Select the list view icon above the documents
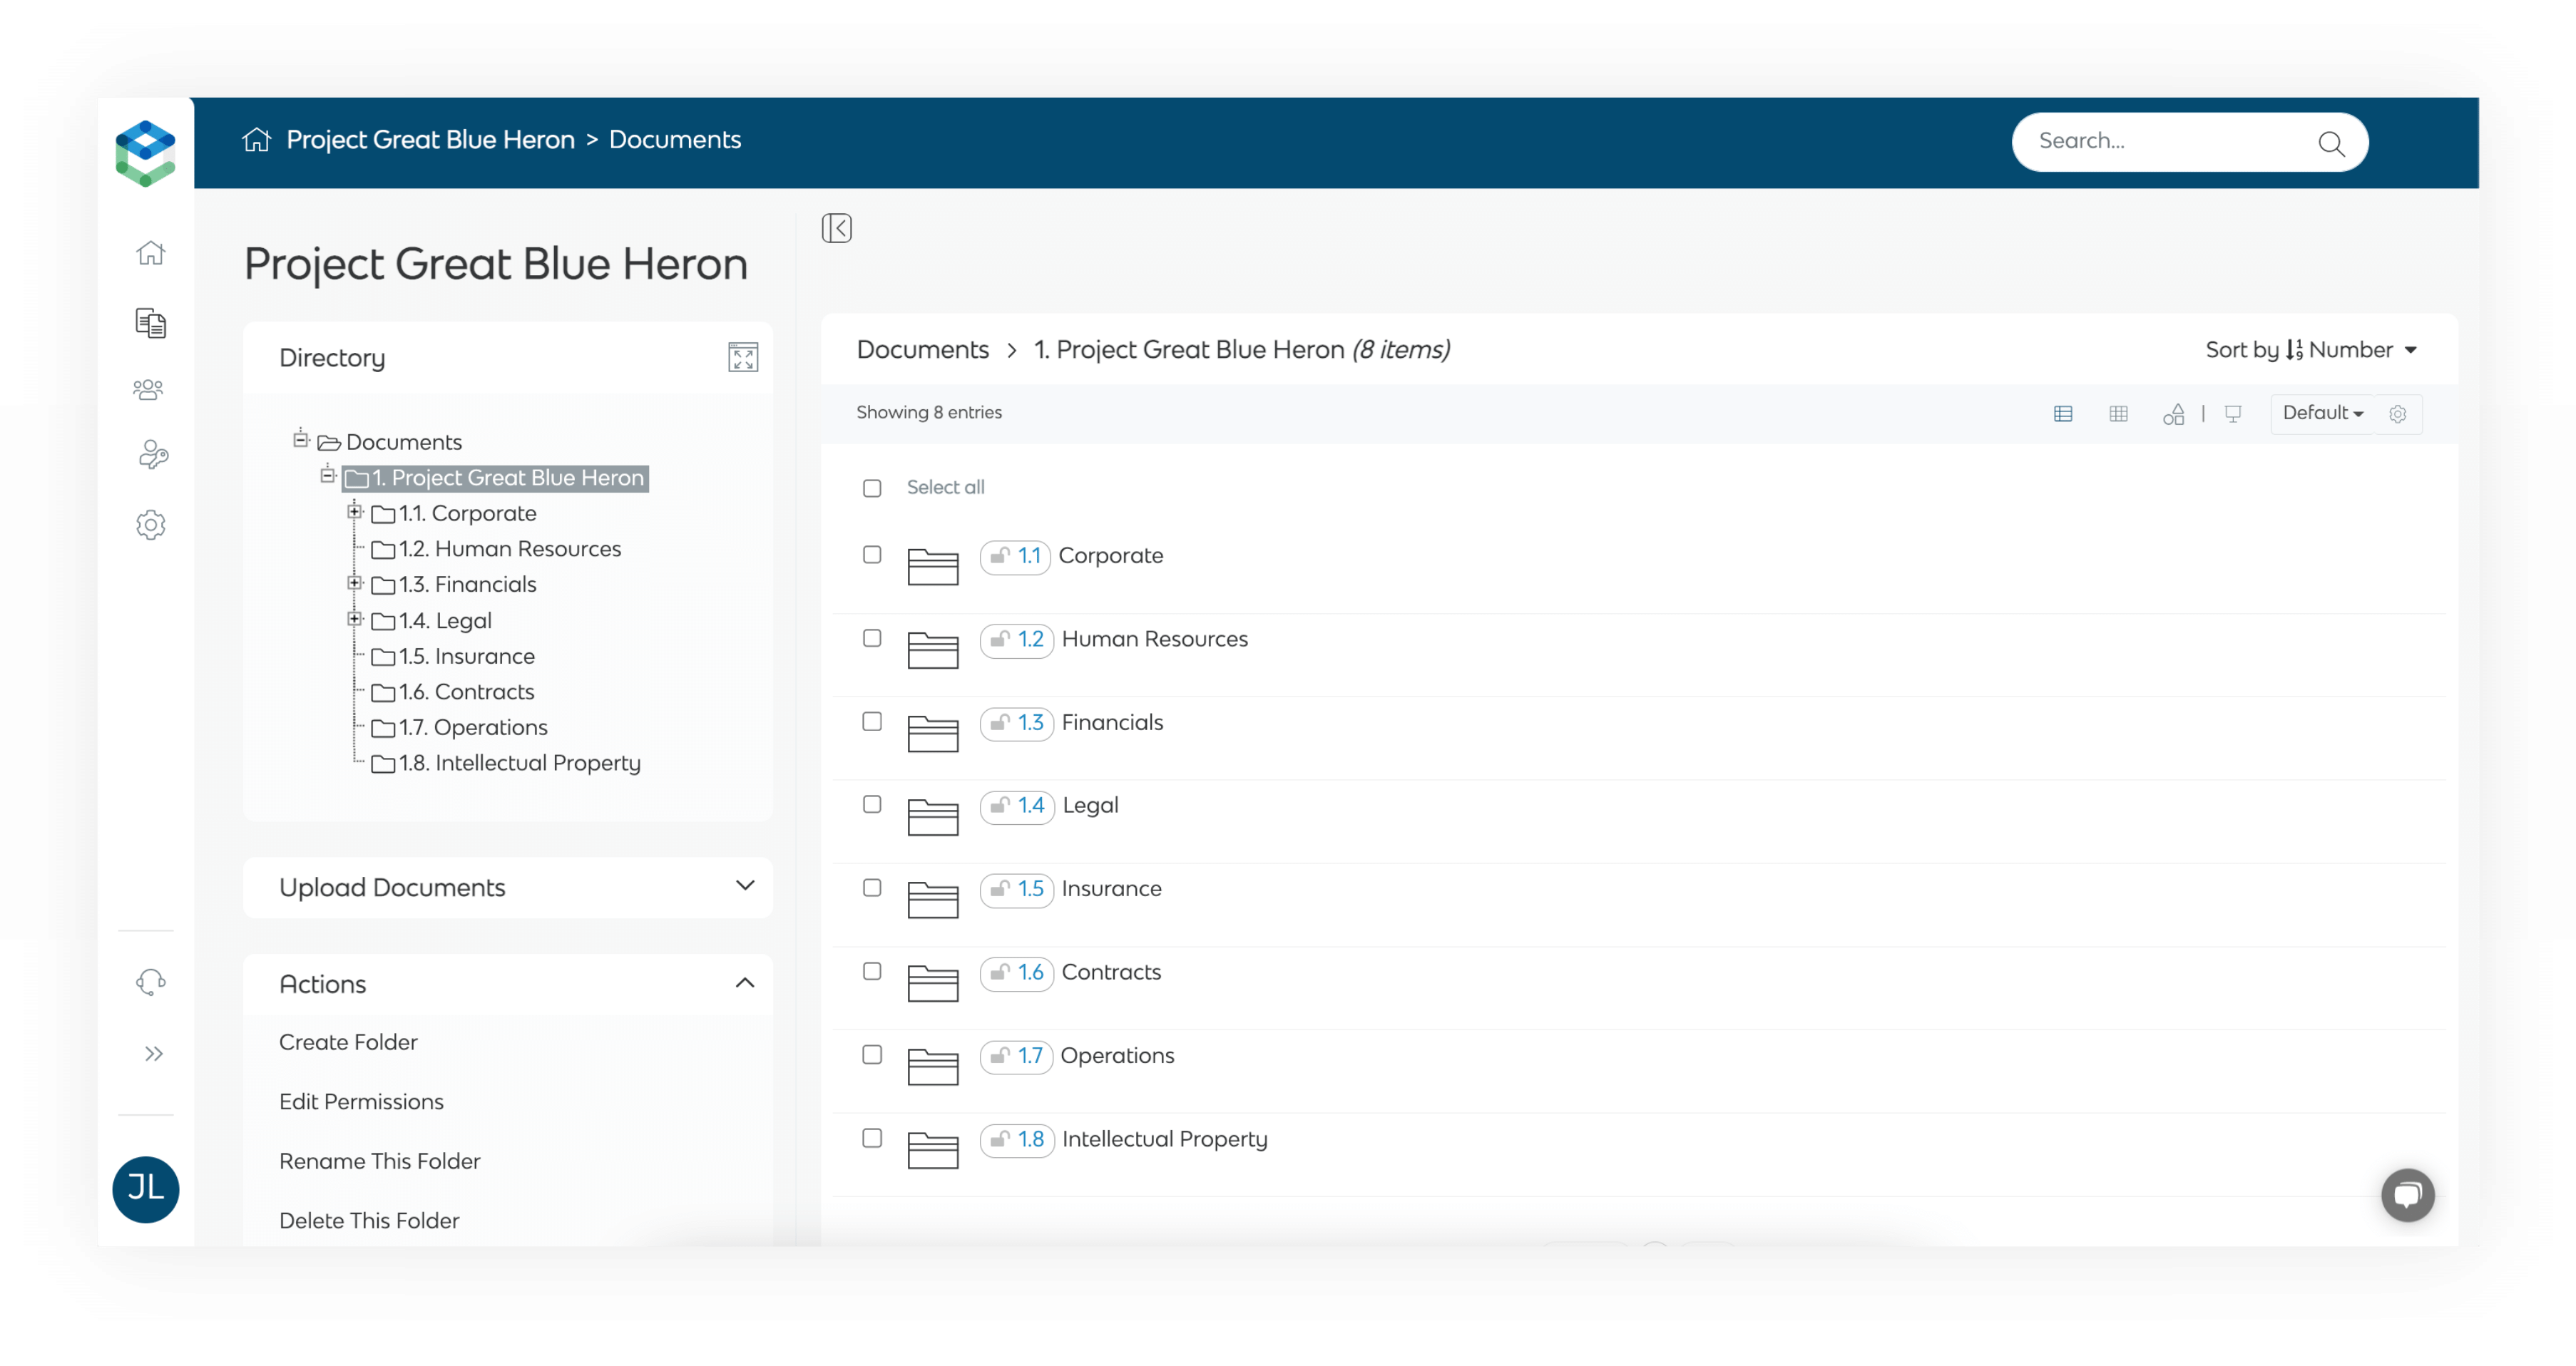Viewport: 2576px width, 1366px height. [2064, 413]
